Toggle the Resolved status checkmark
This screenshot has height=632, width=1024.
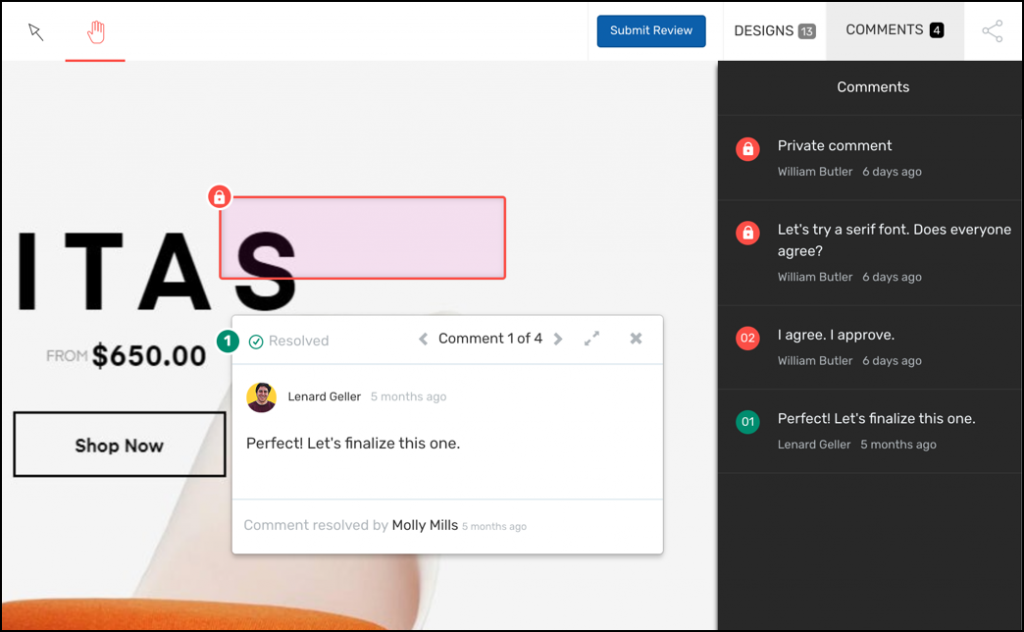(x=256, y=342)
